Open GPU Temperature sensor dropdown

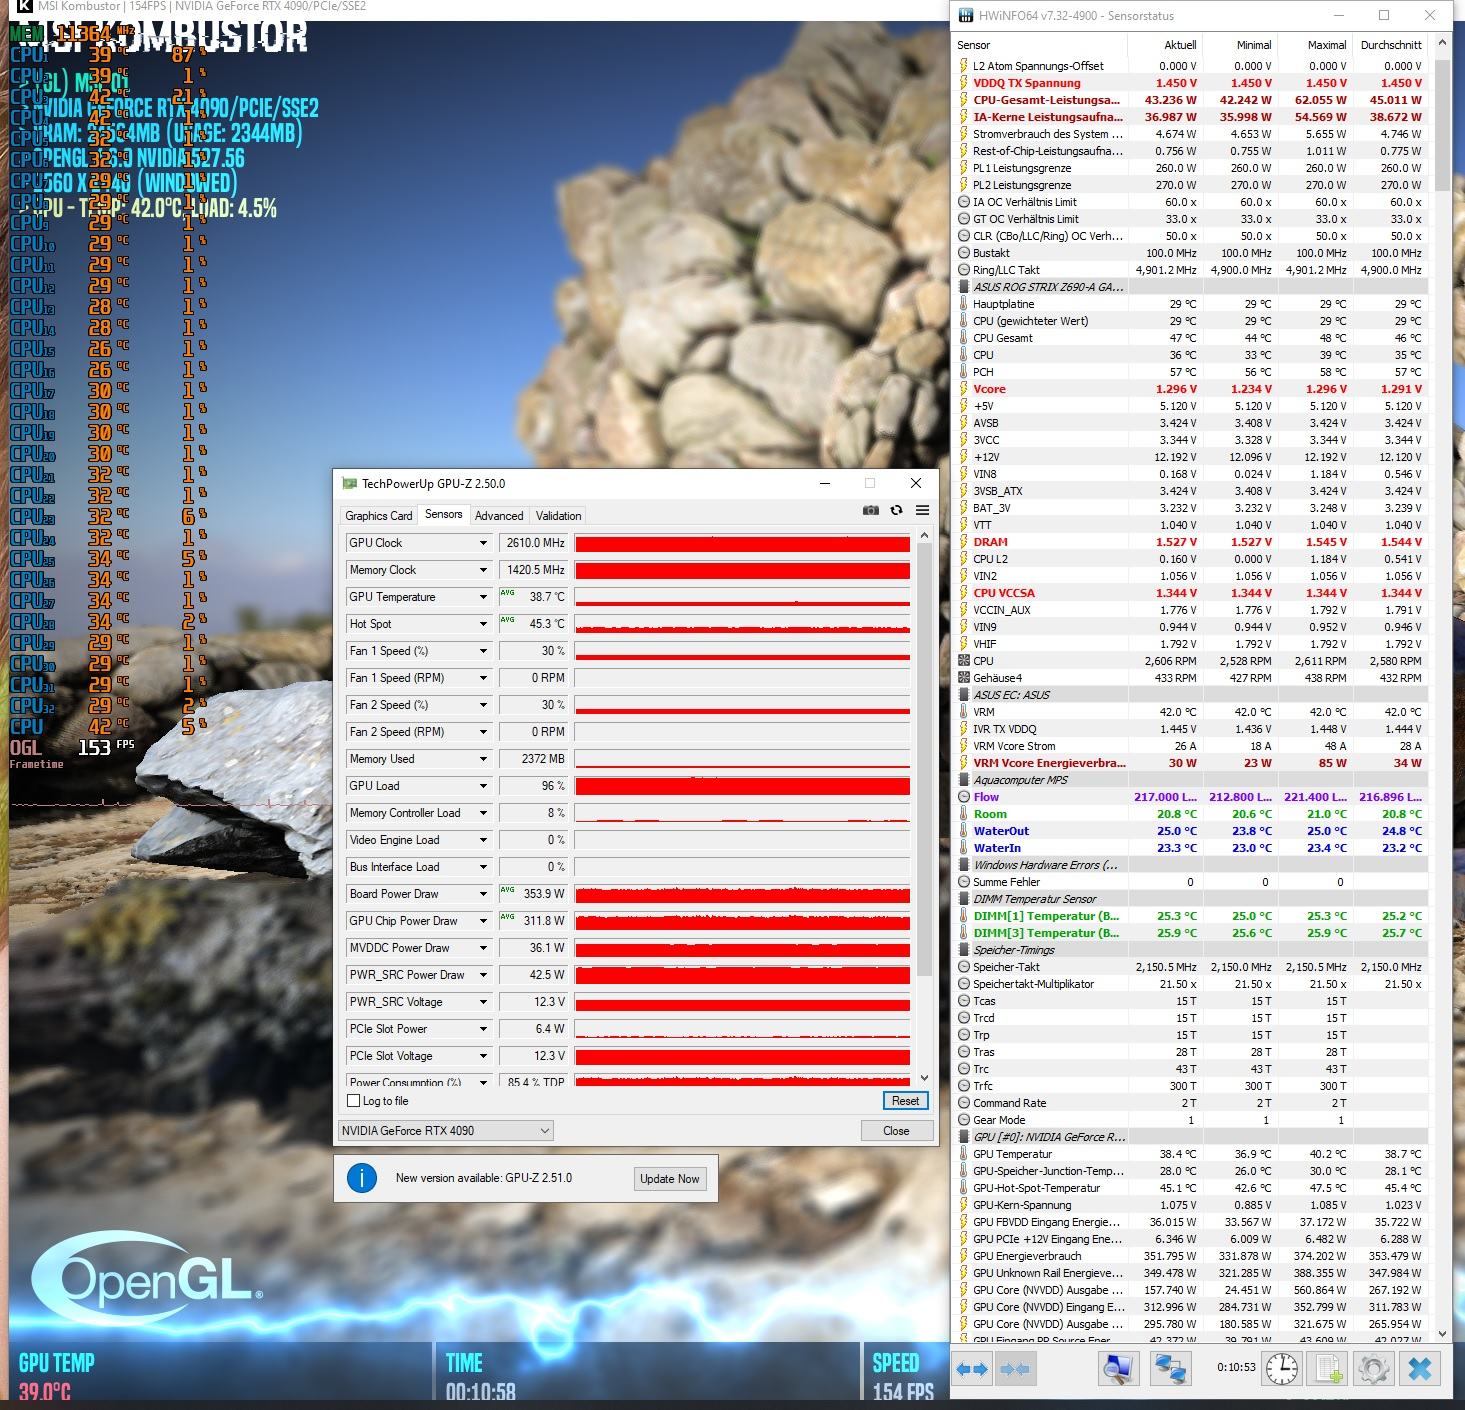pos(483,597)
